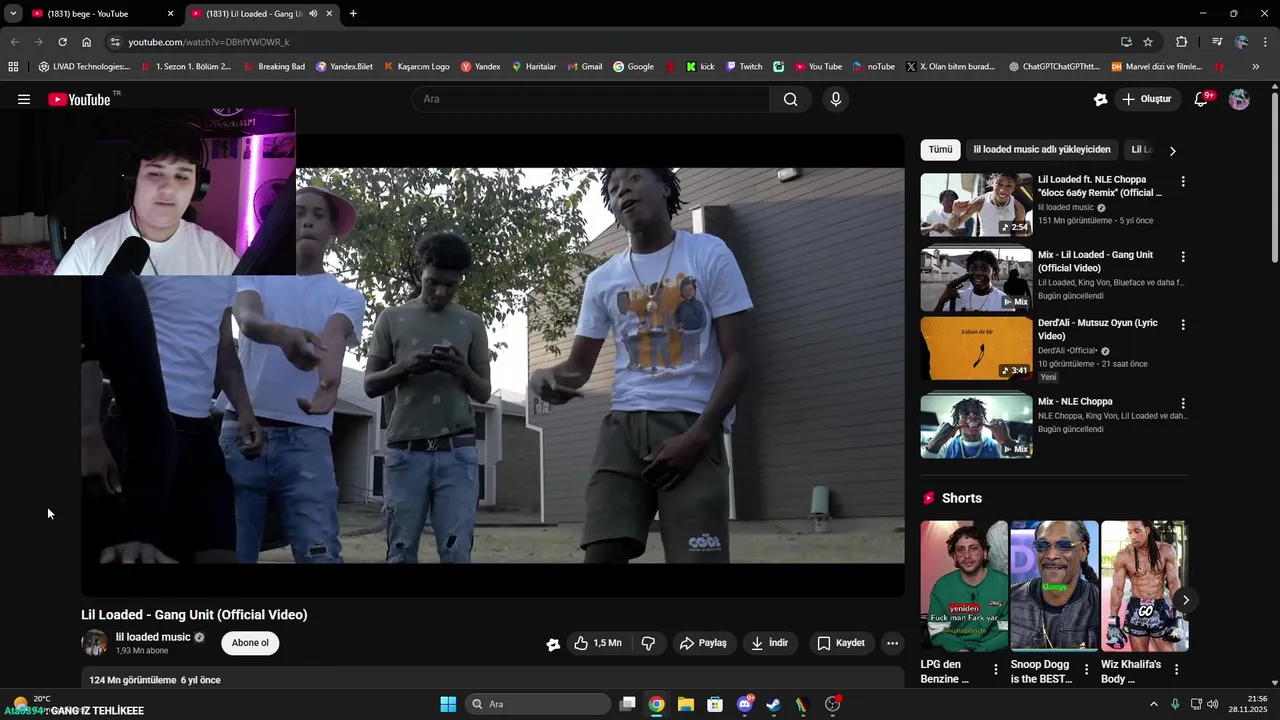Image resolution: width=1280 pixels, height=720 pixels.
Task: Open more actions ellipsis under the video
Action: coord(893,643)
